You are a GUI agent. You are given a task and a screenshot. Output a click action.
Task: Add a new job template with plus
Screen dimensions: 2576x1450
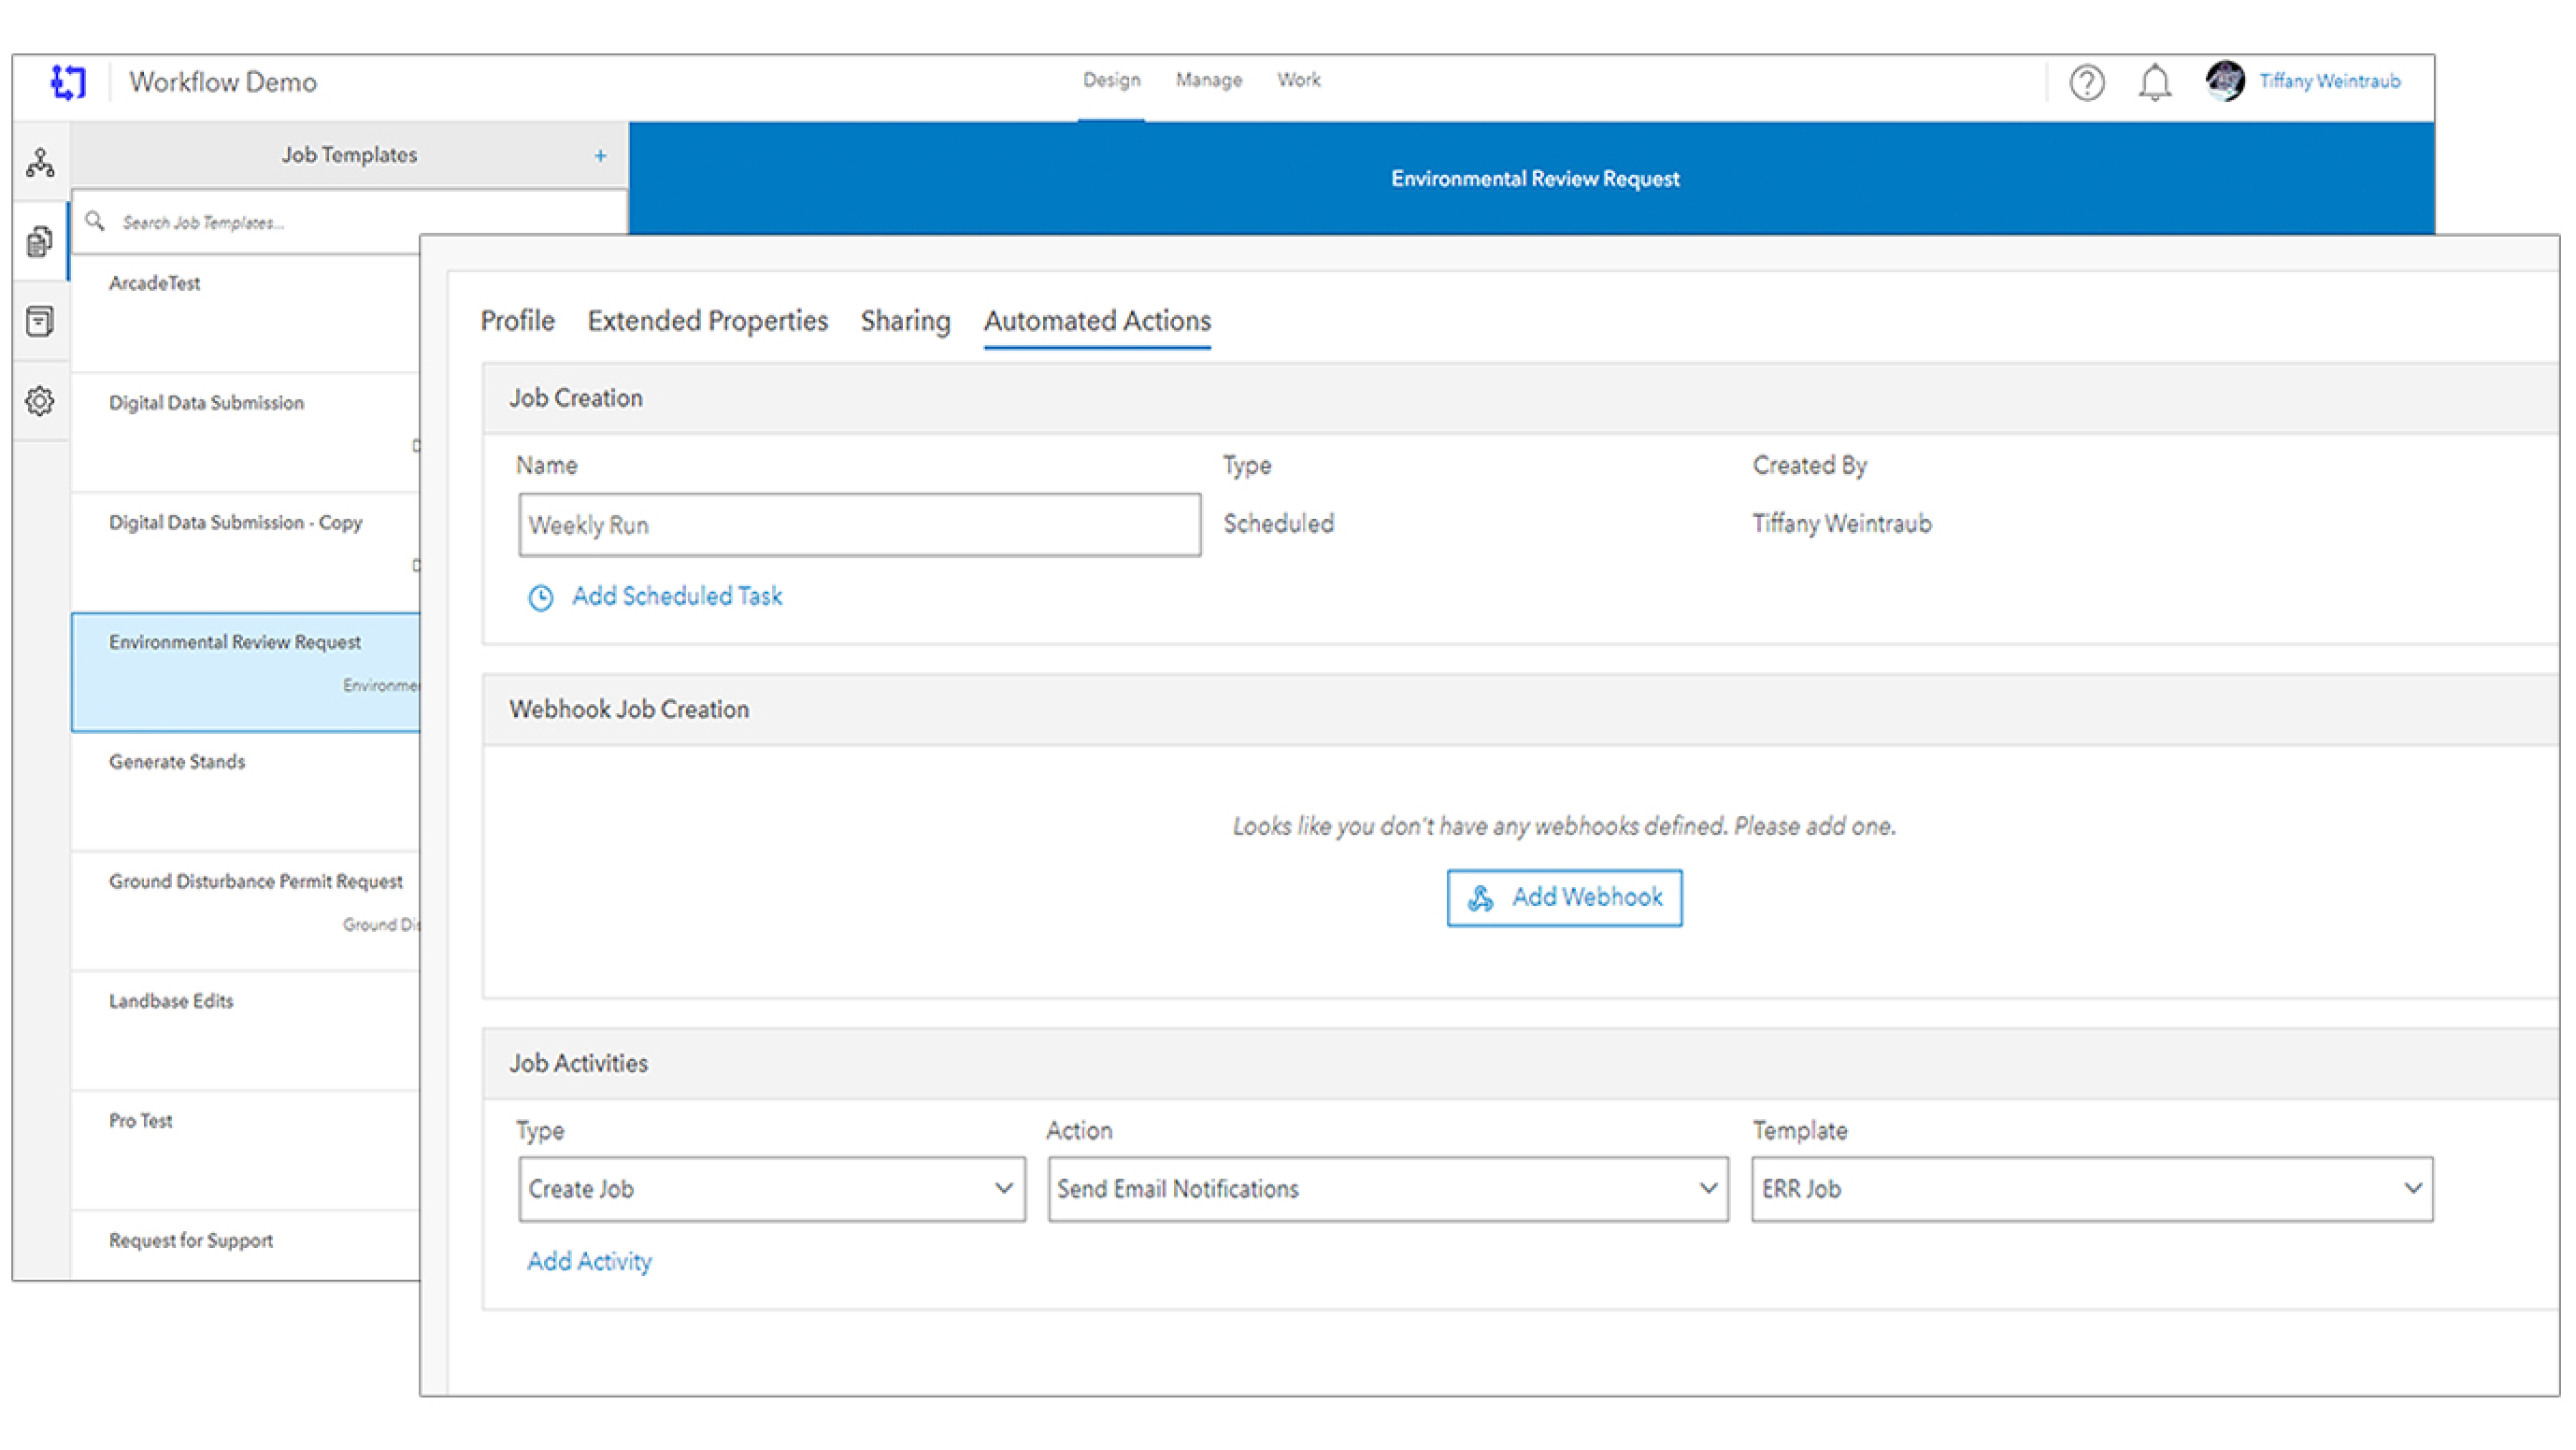600,155
